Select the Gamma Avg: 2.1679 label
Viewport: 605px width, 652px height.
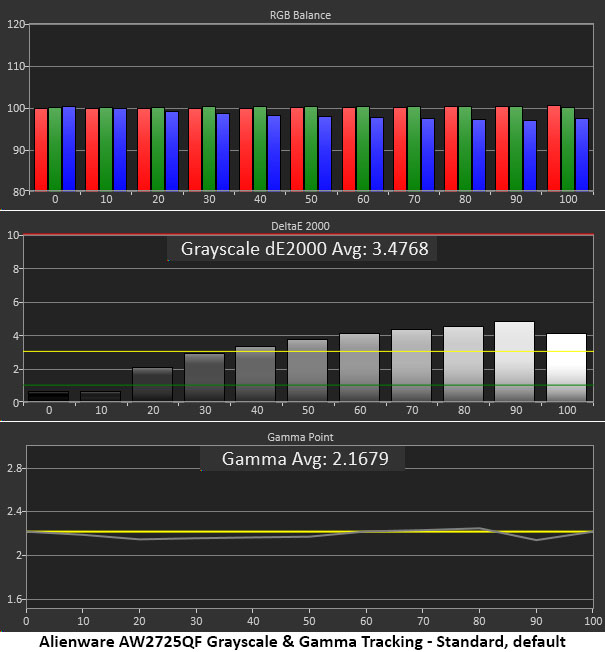(305, 459)
